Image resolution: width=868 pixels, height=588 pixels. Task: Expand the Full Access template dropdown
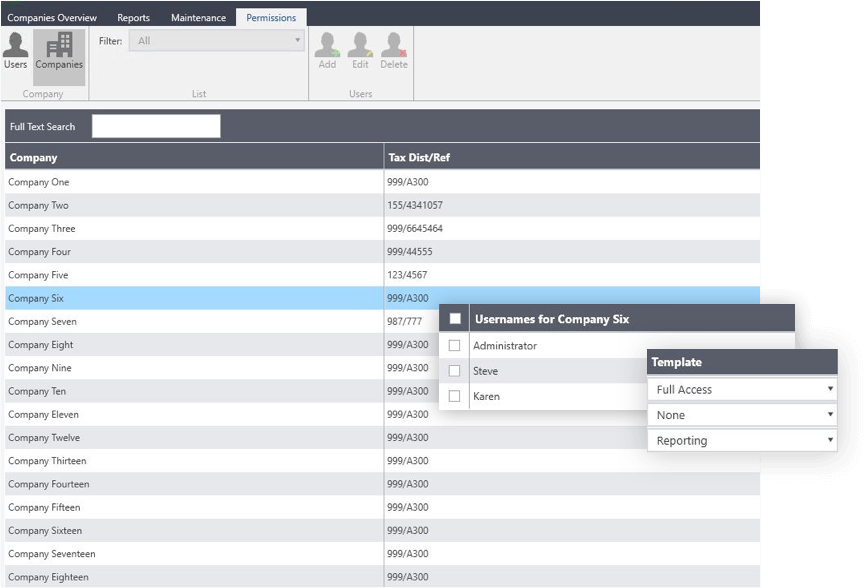pos(742,390)
